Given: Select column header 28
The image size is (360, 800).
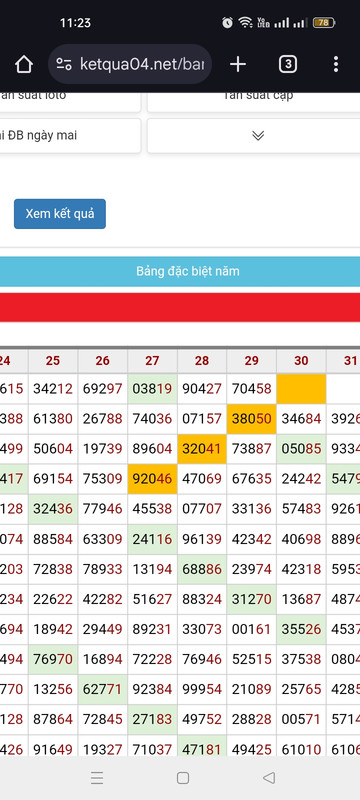Looking at the screenshot, I should (x=202, y=361).
